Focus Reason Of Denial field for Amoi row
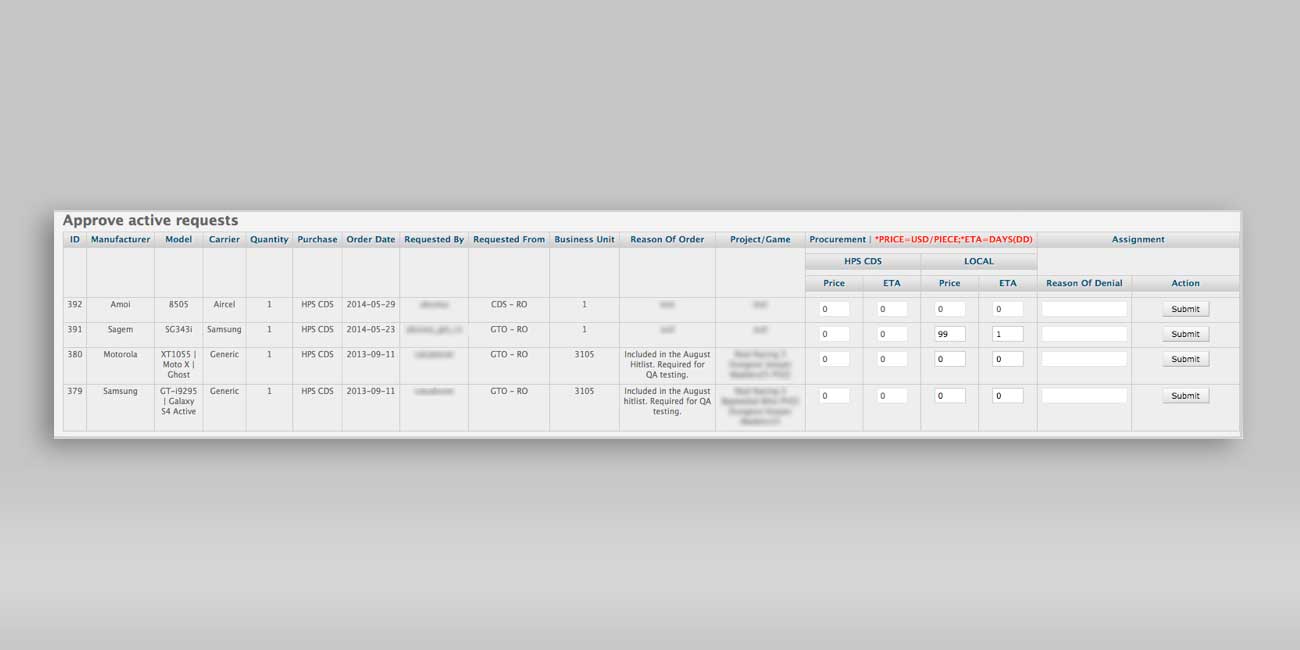Screen dimensions: 1300x650 [1084, 309]
